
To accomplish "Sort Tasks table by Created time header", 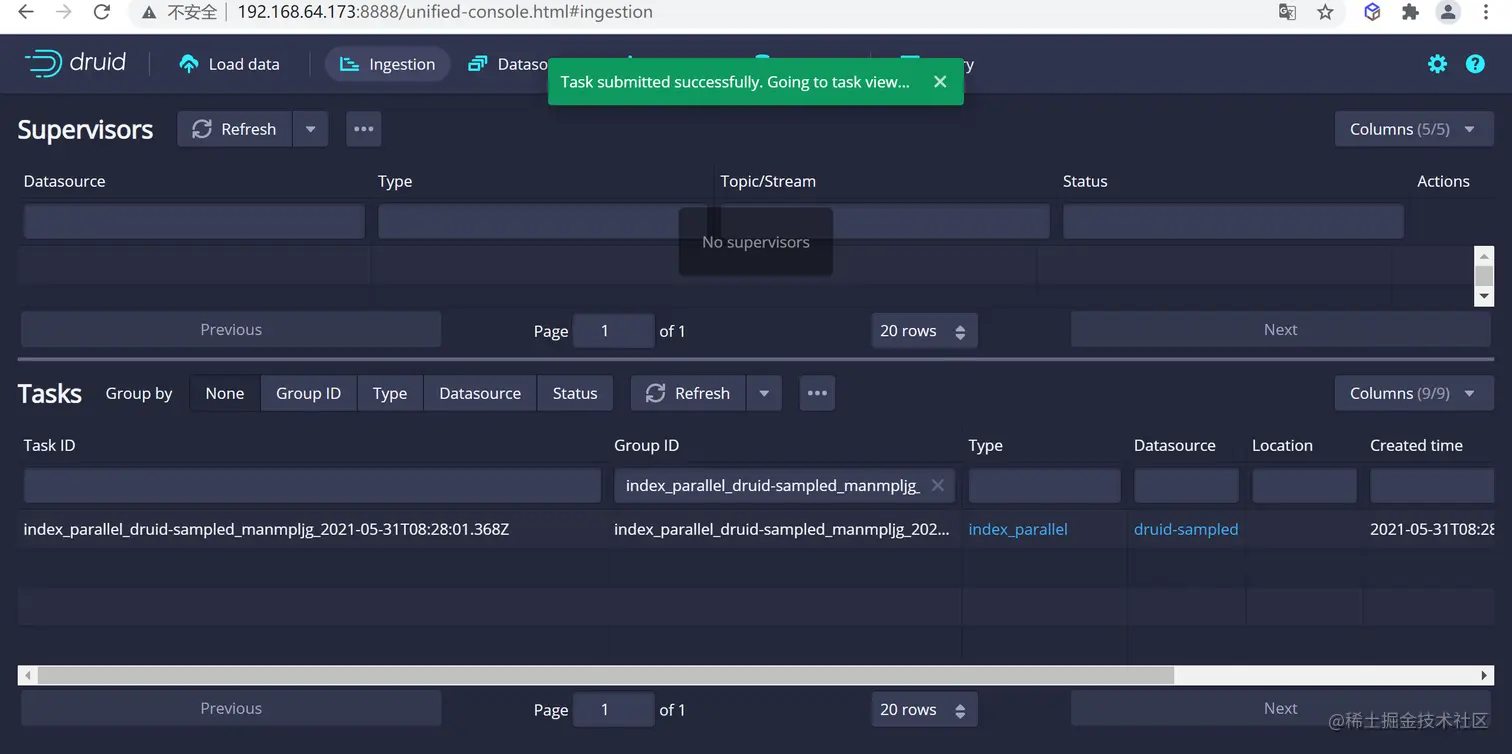I will click(x=1416, y=445).
